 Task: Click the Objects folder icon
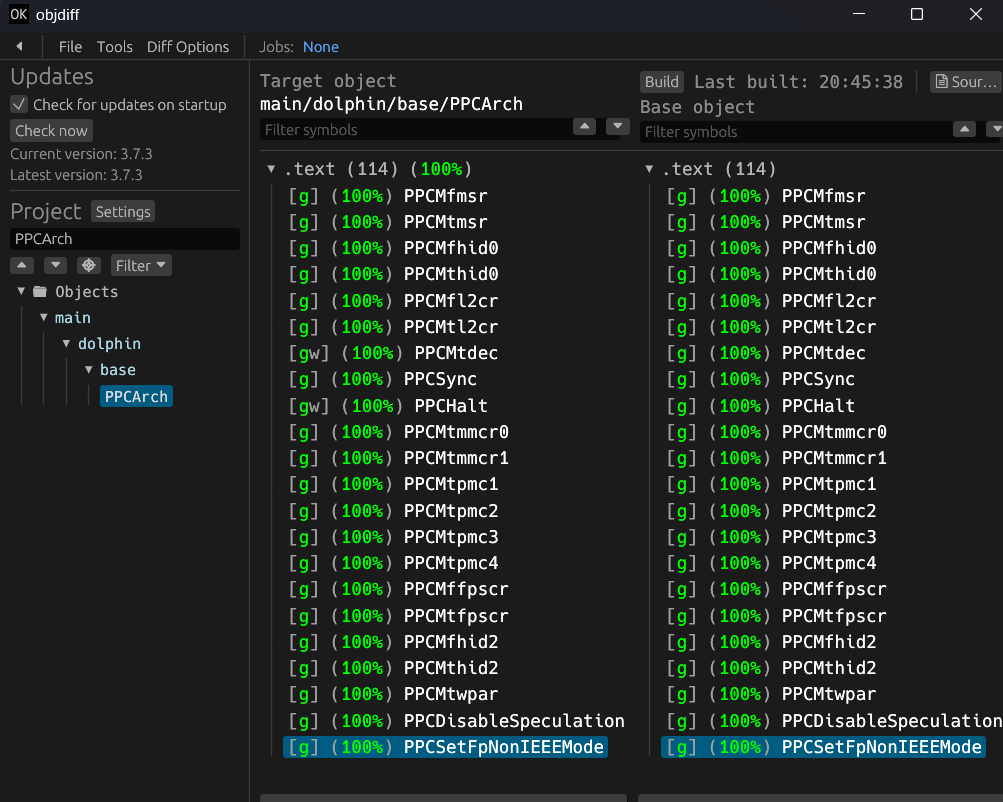click(x=40, y=292)
